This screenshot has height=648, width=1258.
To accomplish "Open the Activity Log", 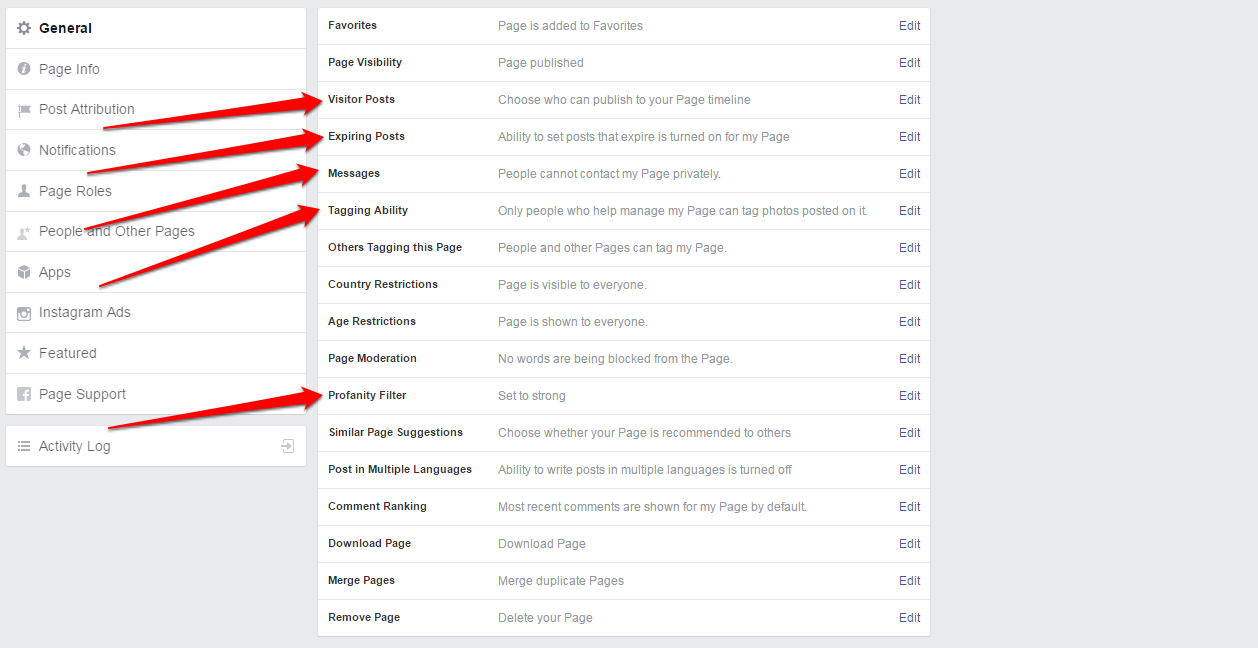I will coord(75,446).
